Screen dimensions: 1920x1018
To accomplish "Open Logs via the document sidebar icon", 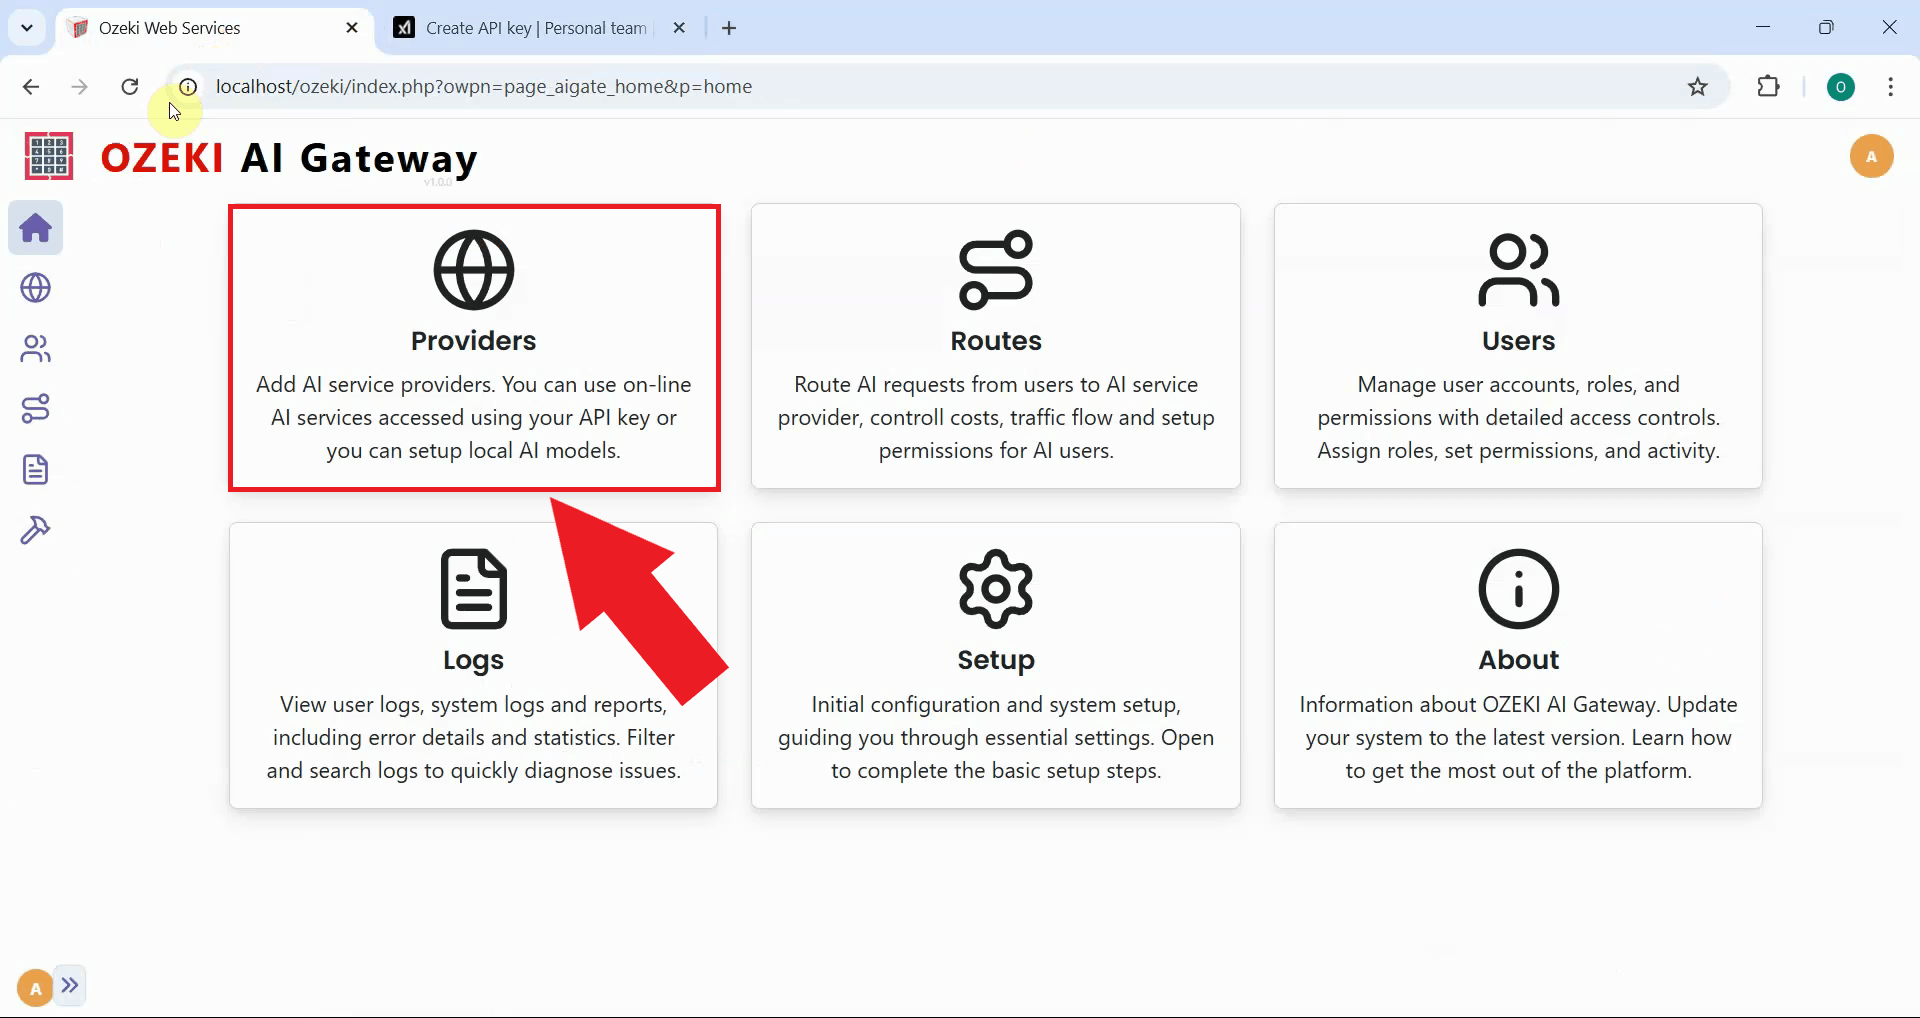I will pos(35,469).
